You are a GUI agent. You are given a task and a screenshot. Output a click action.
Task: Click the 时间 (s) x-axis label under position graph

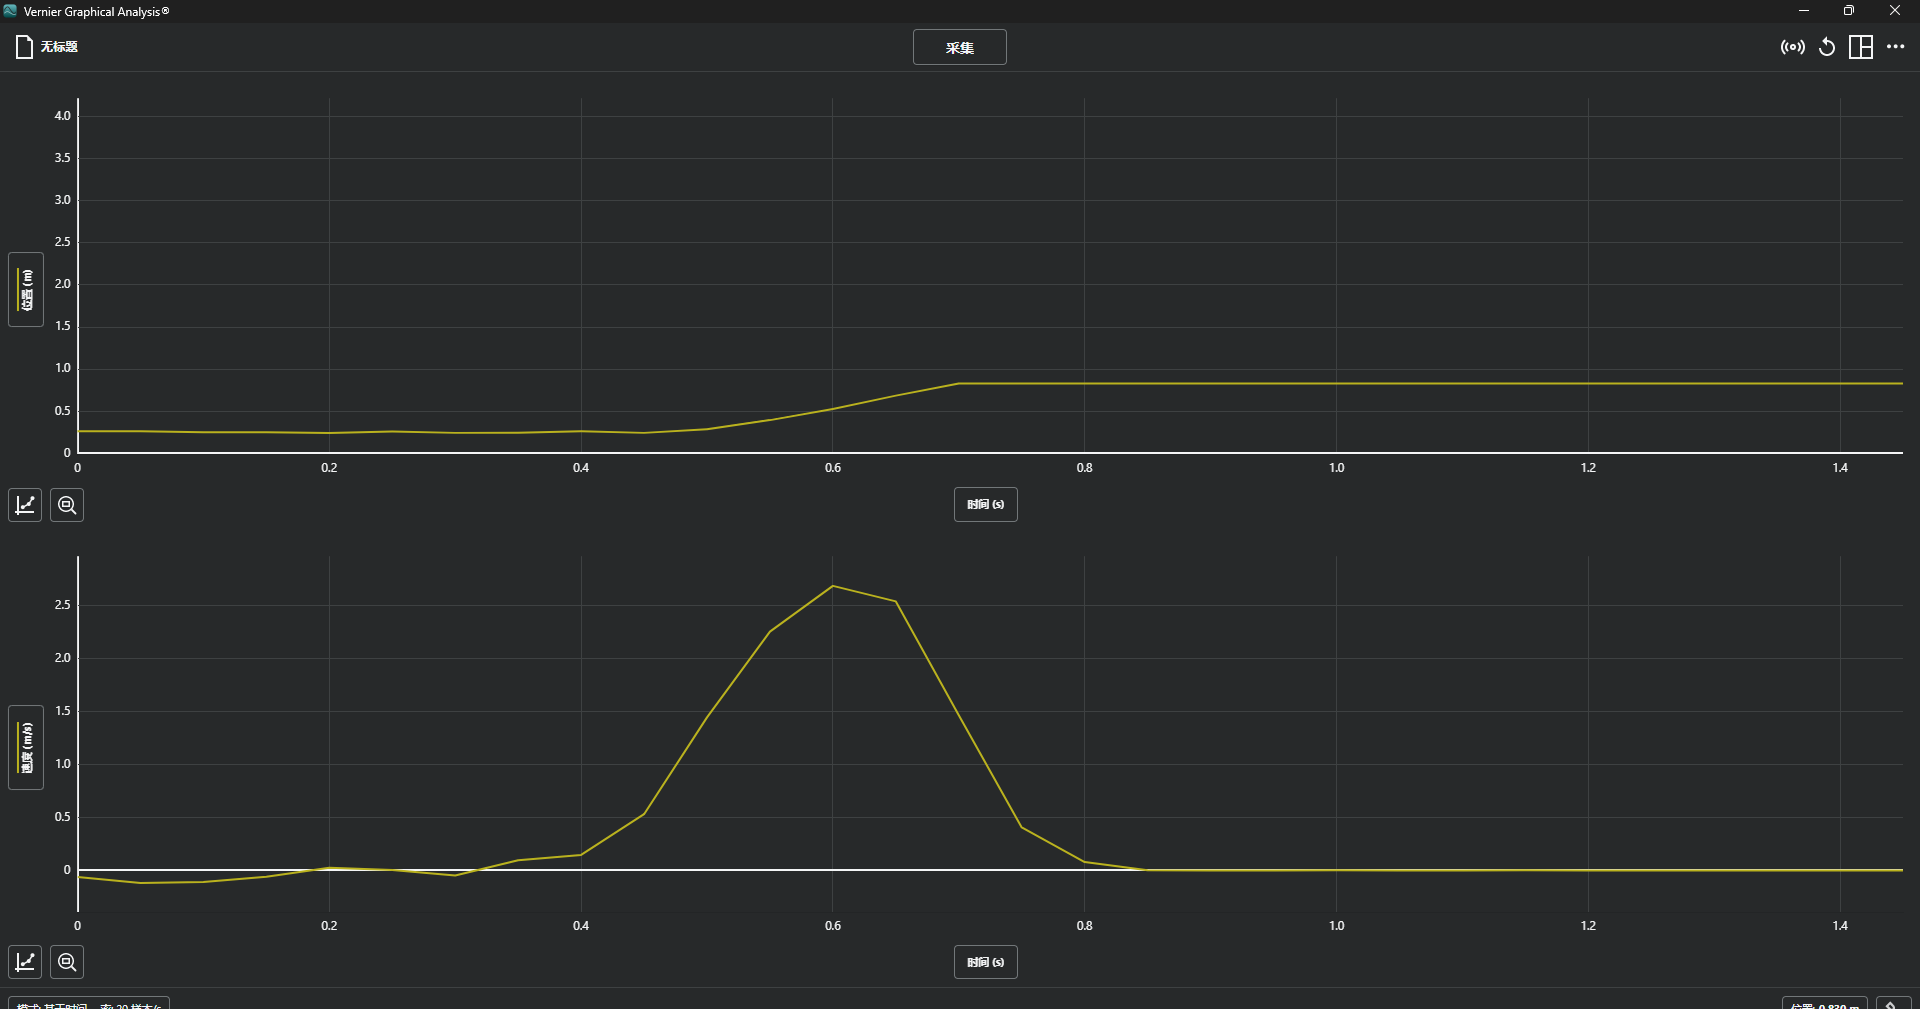tap(985, 505)
